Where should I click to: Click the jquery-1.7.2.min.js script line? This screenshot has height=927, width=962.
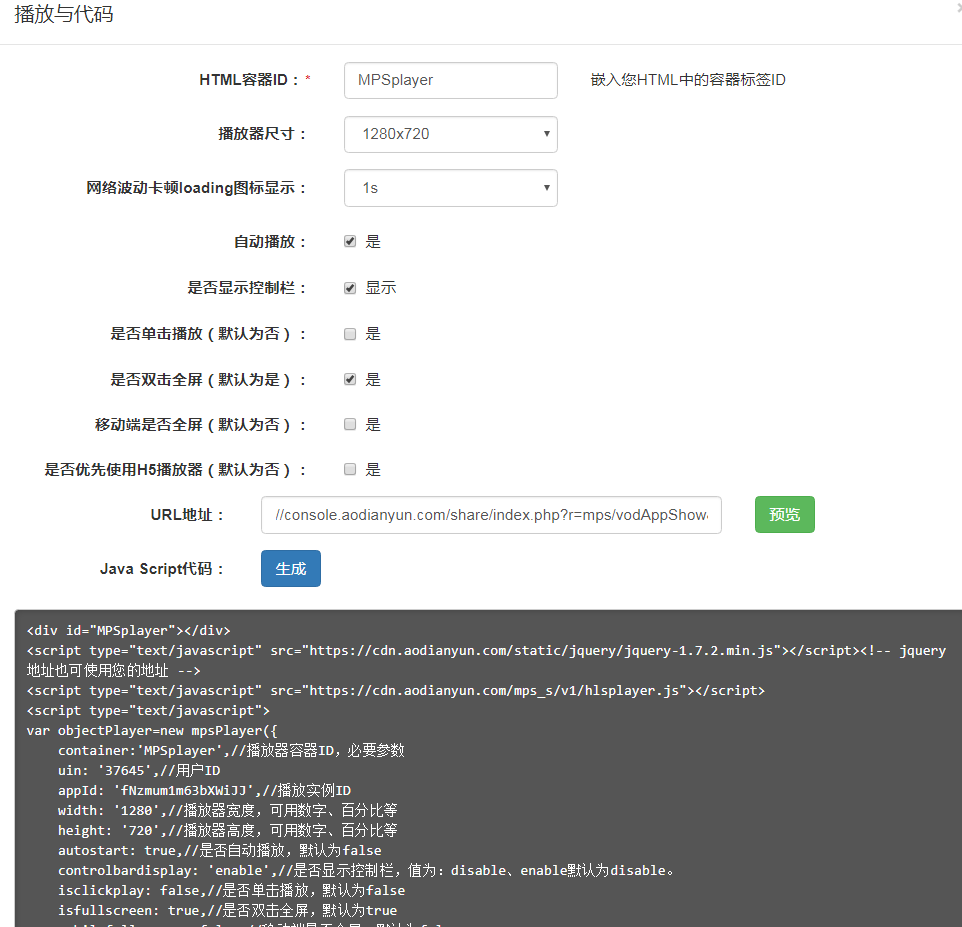tap(486, 660)
